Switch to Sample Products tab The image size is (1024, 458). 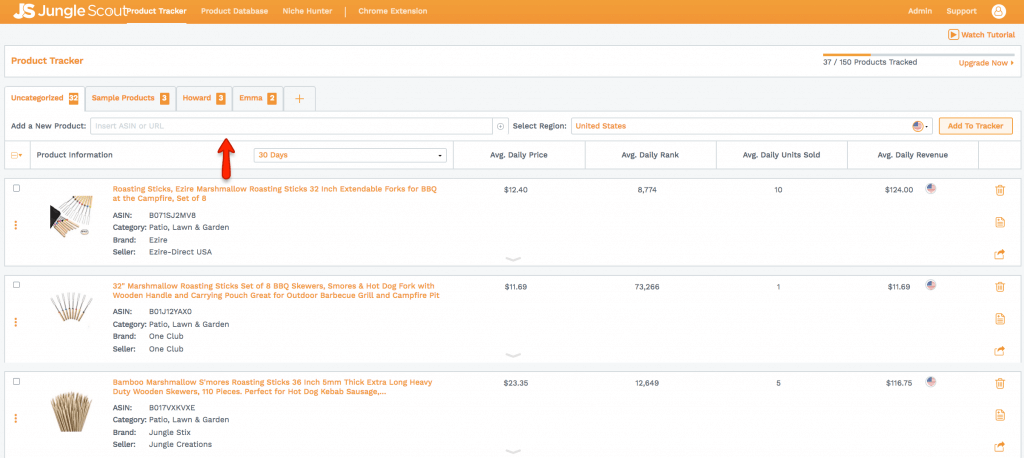click(130, 99)
